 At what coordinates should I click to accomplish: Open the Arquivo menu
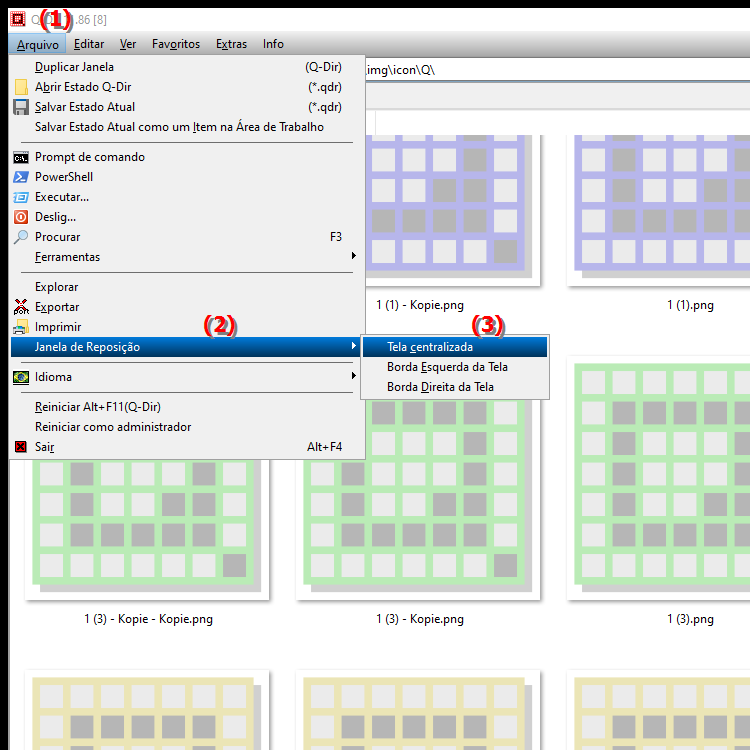[37, 44]
